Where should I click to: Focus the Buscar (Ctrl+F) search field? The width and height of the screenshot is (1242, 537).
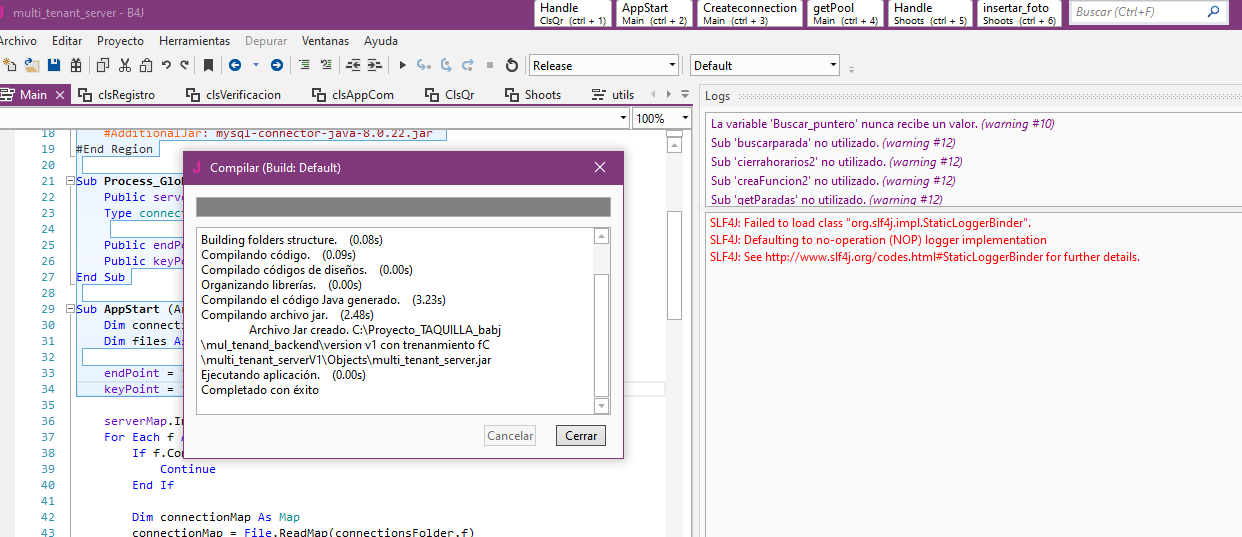point(1148,12)
